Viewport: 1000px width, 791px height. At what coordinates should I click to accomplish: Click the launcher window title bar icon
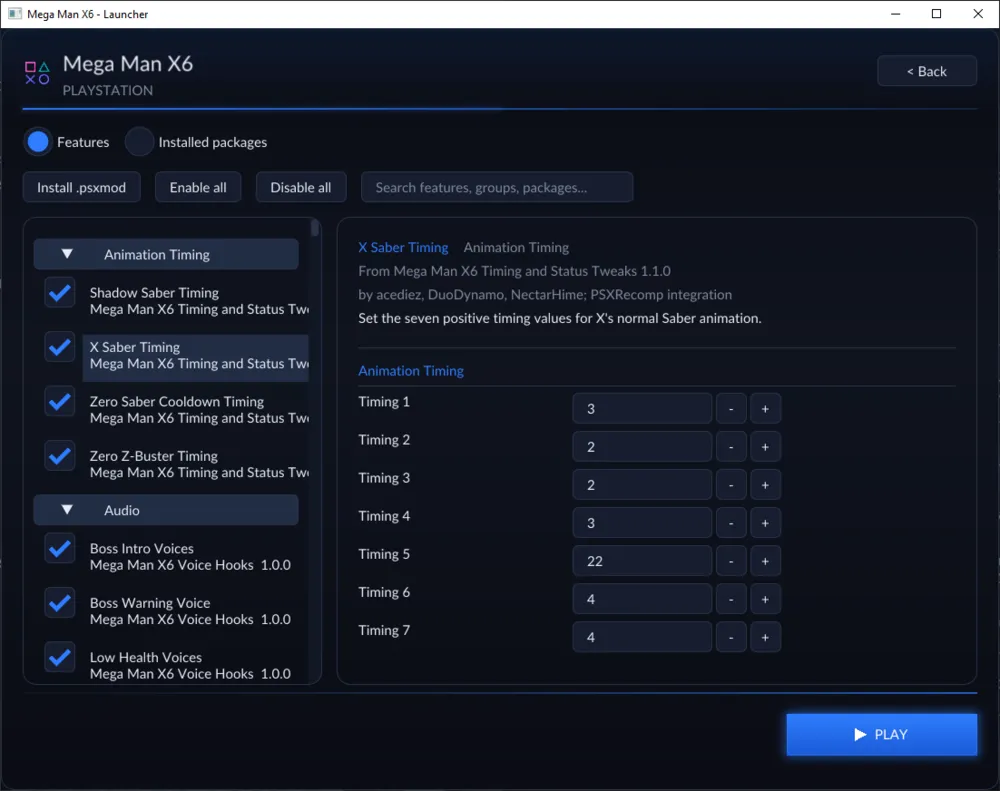[15, 13]
